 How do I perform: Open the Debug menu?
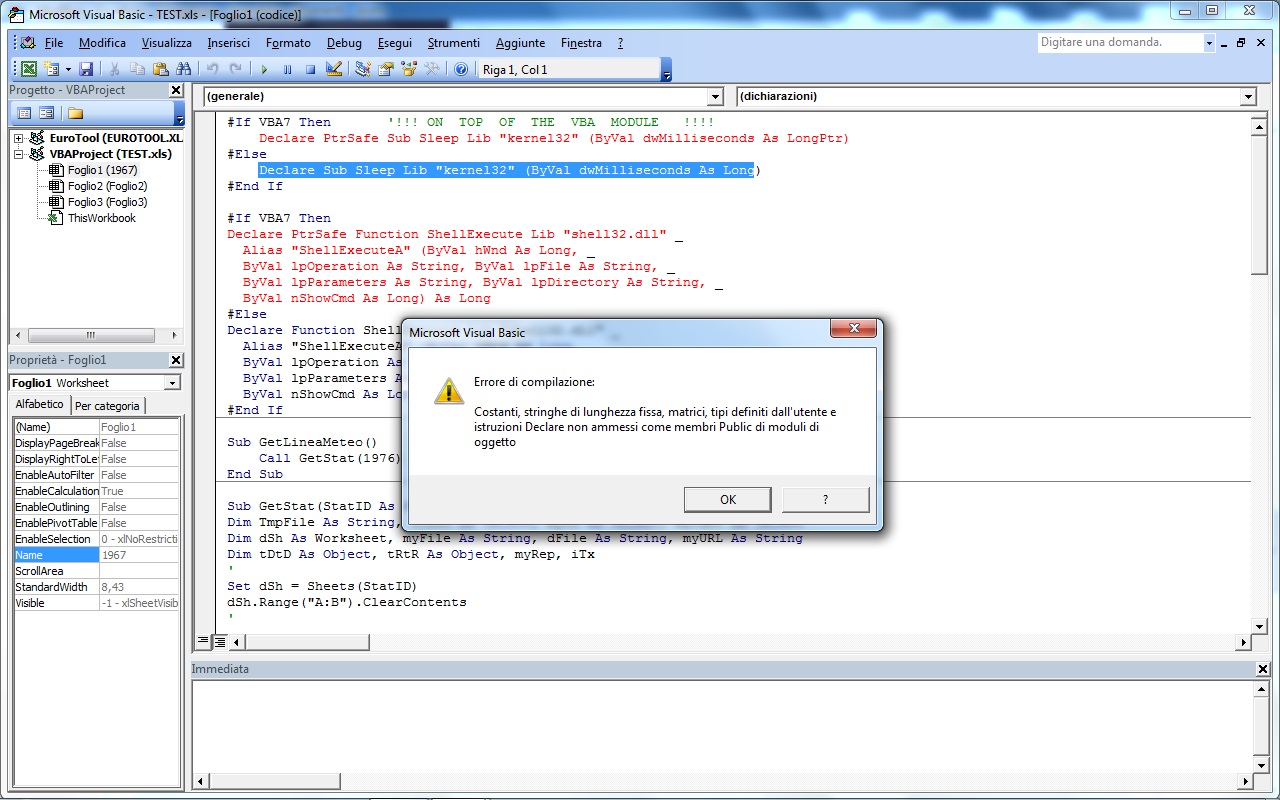click(344, 43)
